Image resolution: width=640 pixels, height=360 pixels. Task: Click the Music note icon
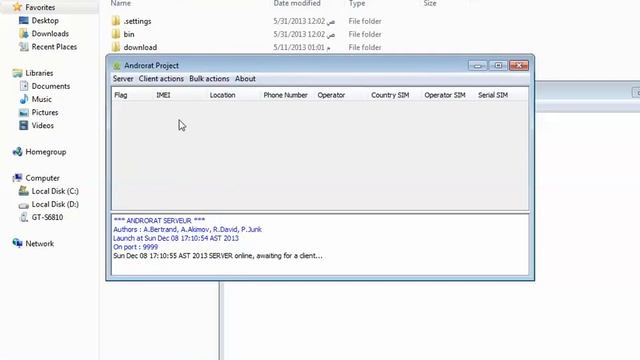(x=24, y=99)
